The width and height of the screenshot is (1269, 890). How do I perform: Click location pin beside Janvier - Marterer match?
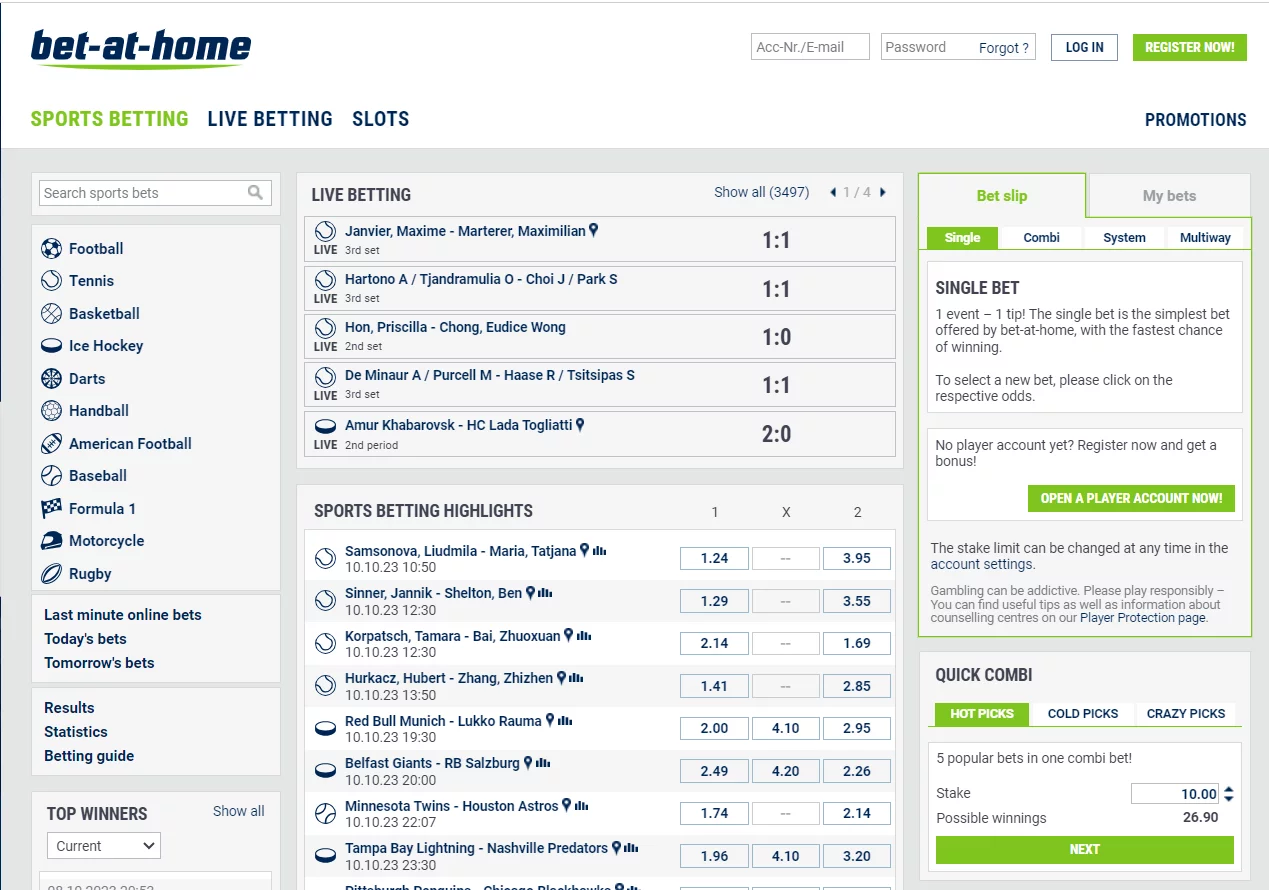point(593,231)
